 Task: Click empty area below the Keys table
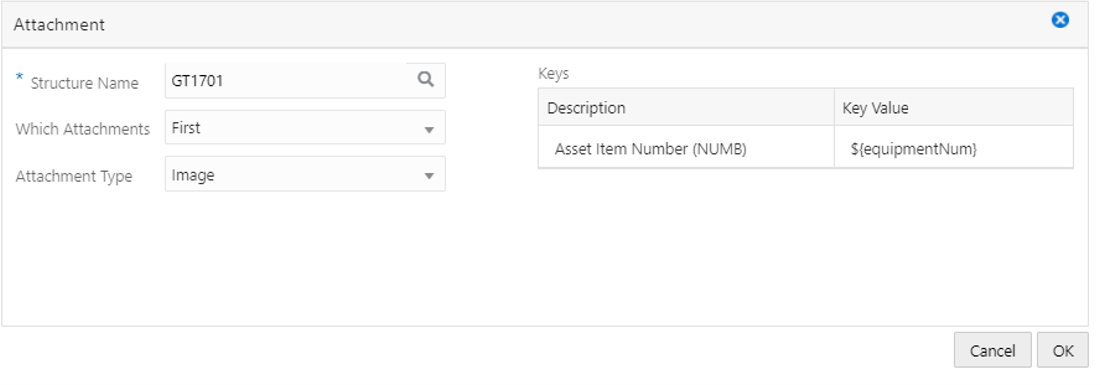tap(805, 246)
